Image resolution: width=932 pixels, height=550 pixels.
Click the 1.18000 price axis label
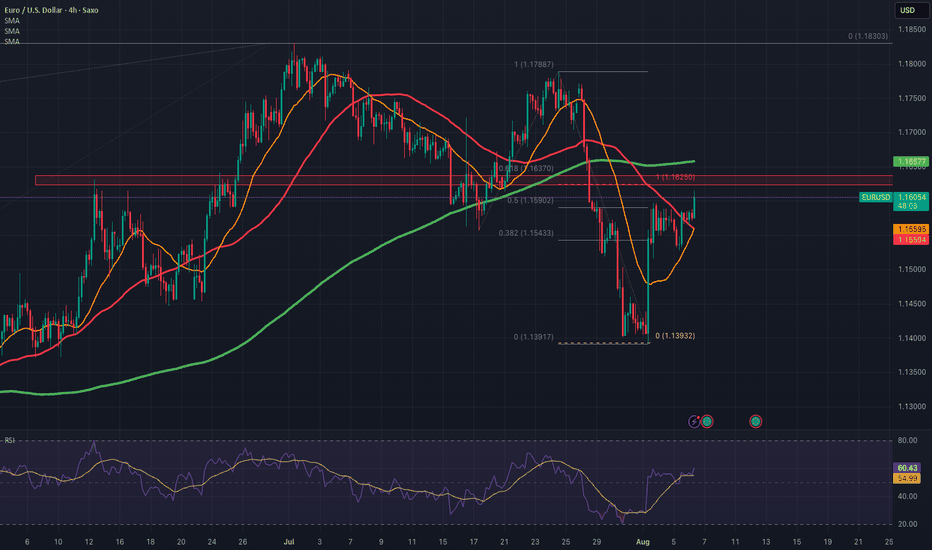pyautogui.click(x=912, y=64)
